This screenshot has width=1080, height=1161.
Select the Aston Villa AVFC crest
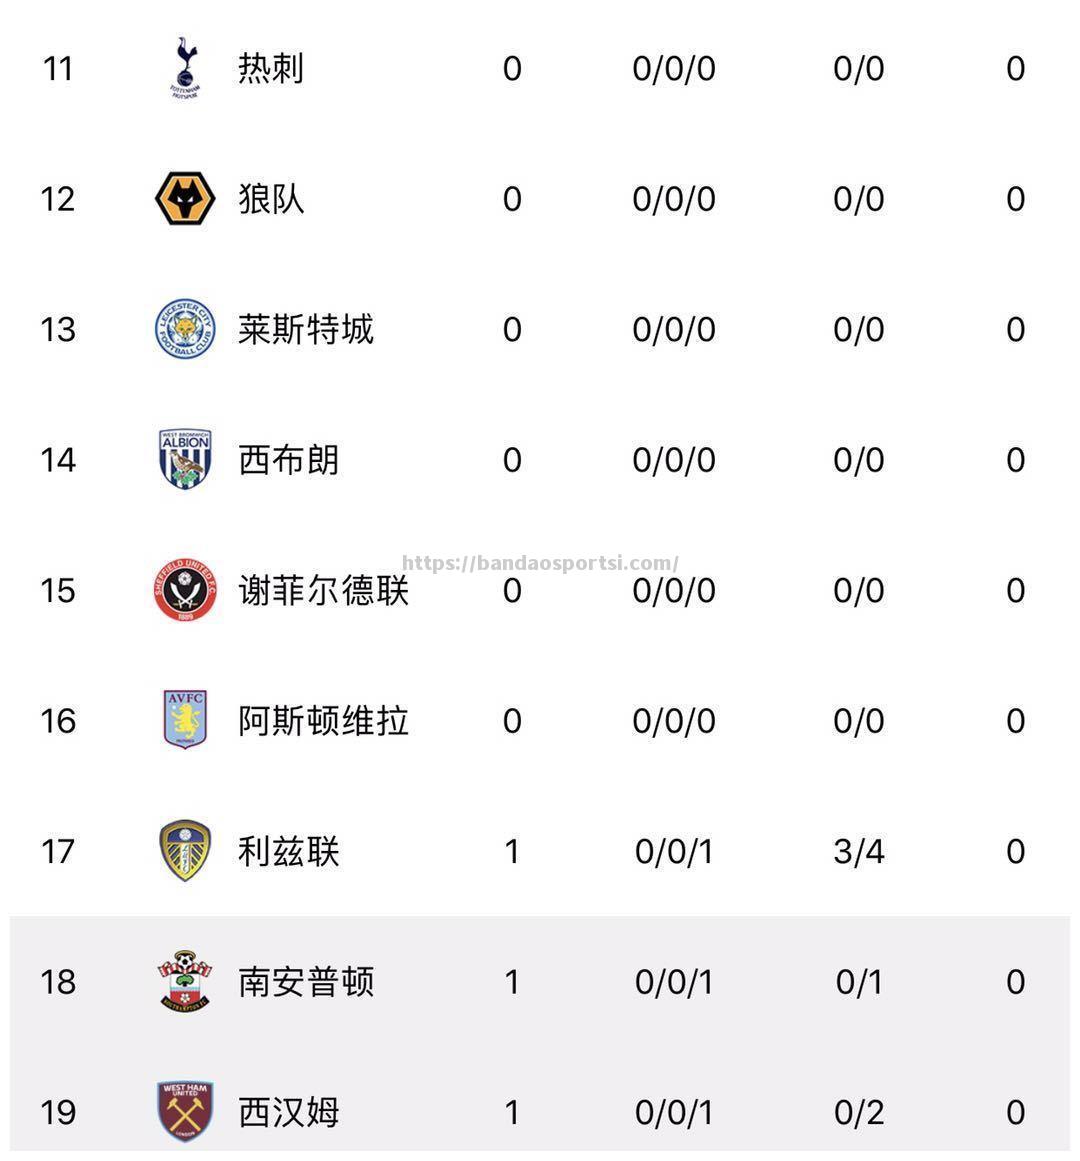pos(185,719)
